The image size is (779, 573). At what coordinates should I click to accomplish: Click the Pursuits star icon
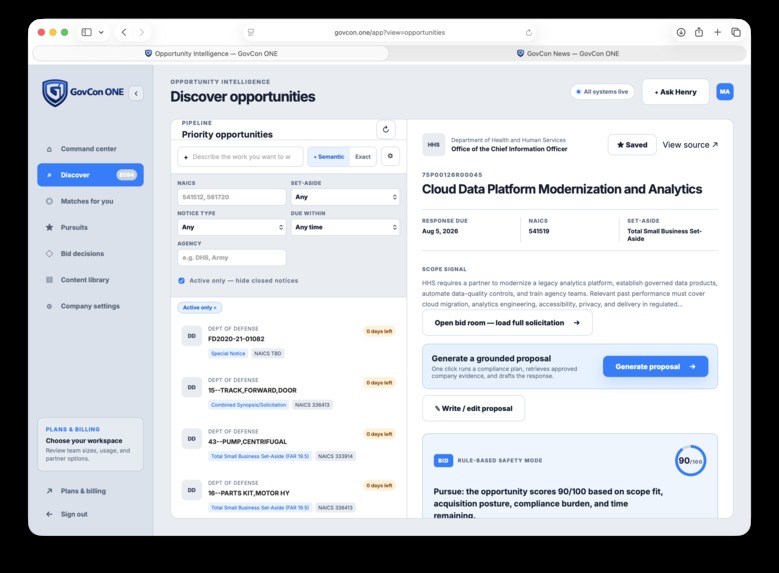point(49,227)
